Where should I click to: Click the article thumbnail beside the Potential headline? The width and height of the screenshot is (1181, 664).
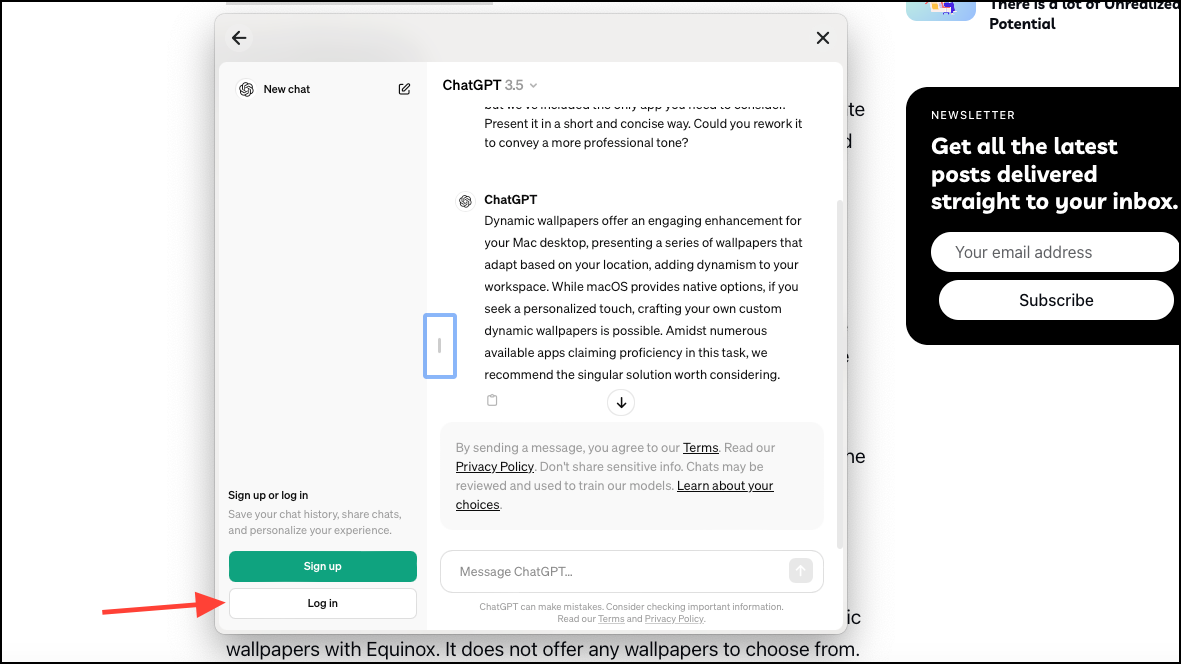coord(941,10)
